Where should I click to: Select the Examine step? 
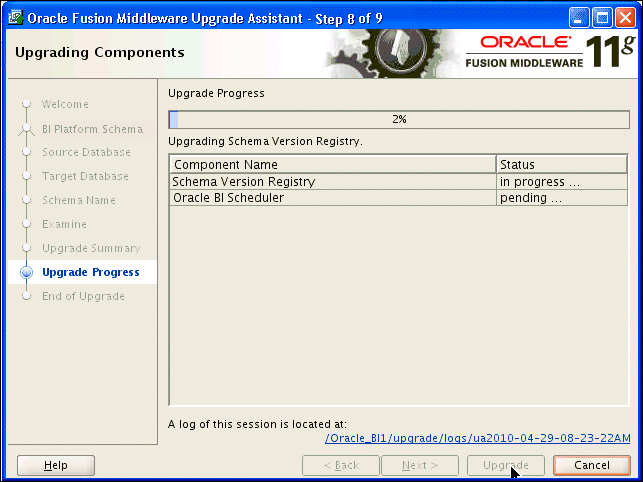64,224
